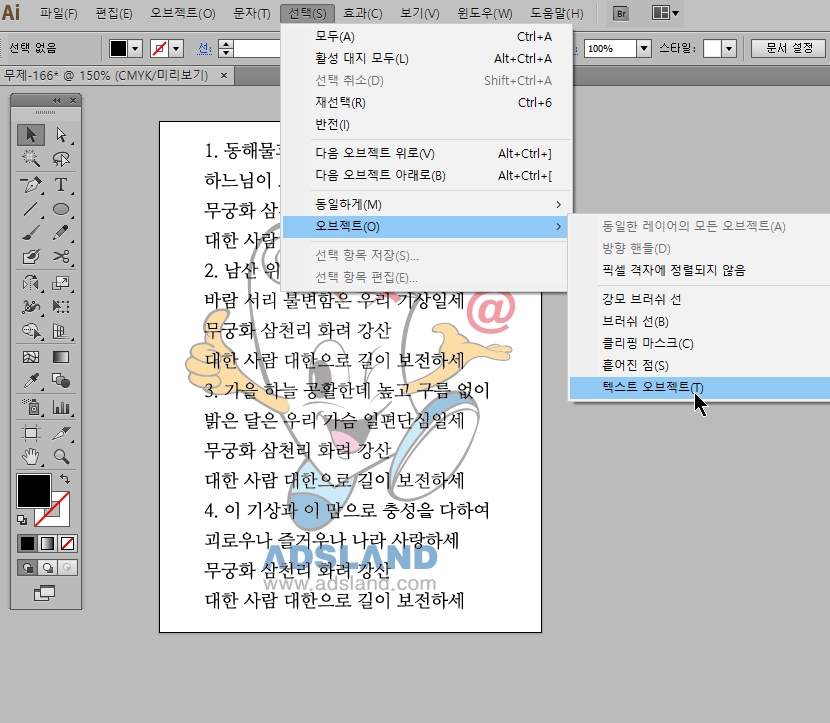Open the fill color dropdown in control bar

(x=136, y=49)
